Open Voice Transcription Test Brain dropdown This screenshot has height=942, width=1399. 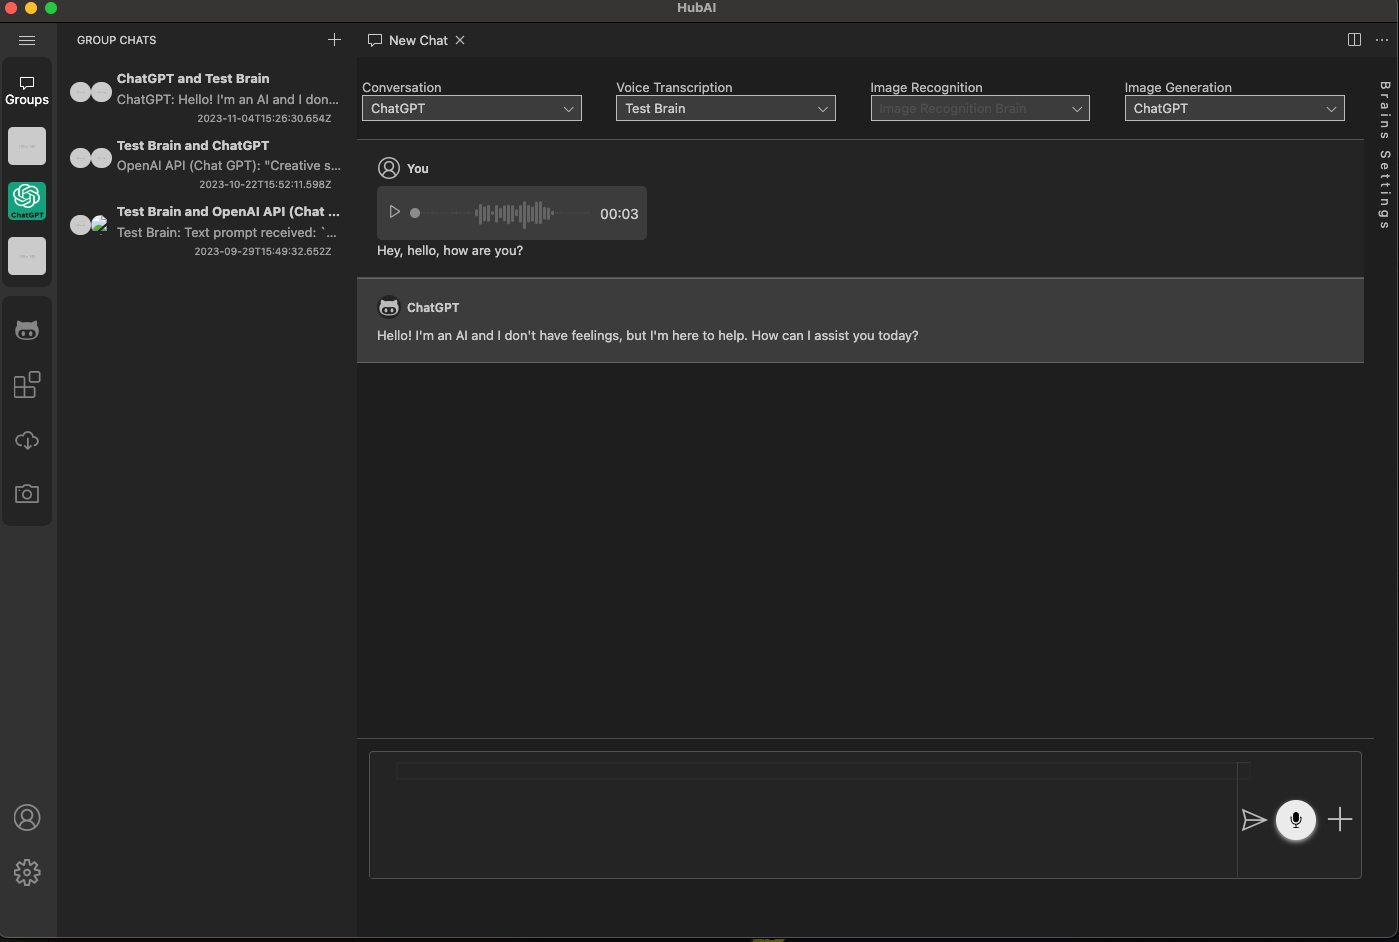tap(726, 108)
